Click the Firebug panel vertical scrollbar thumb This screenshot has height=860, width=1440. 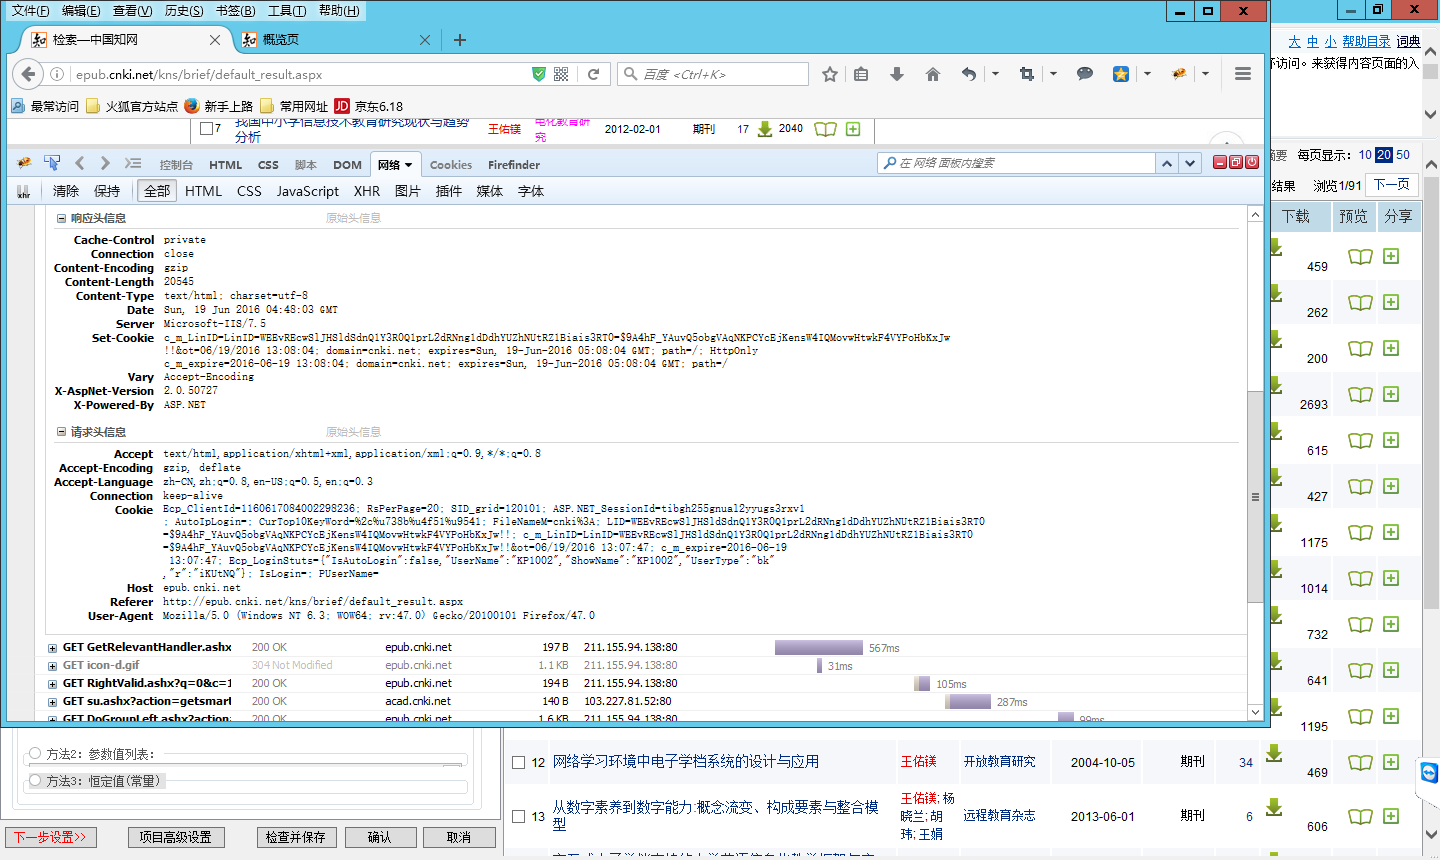coord(1255,497)
